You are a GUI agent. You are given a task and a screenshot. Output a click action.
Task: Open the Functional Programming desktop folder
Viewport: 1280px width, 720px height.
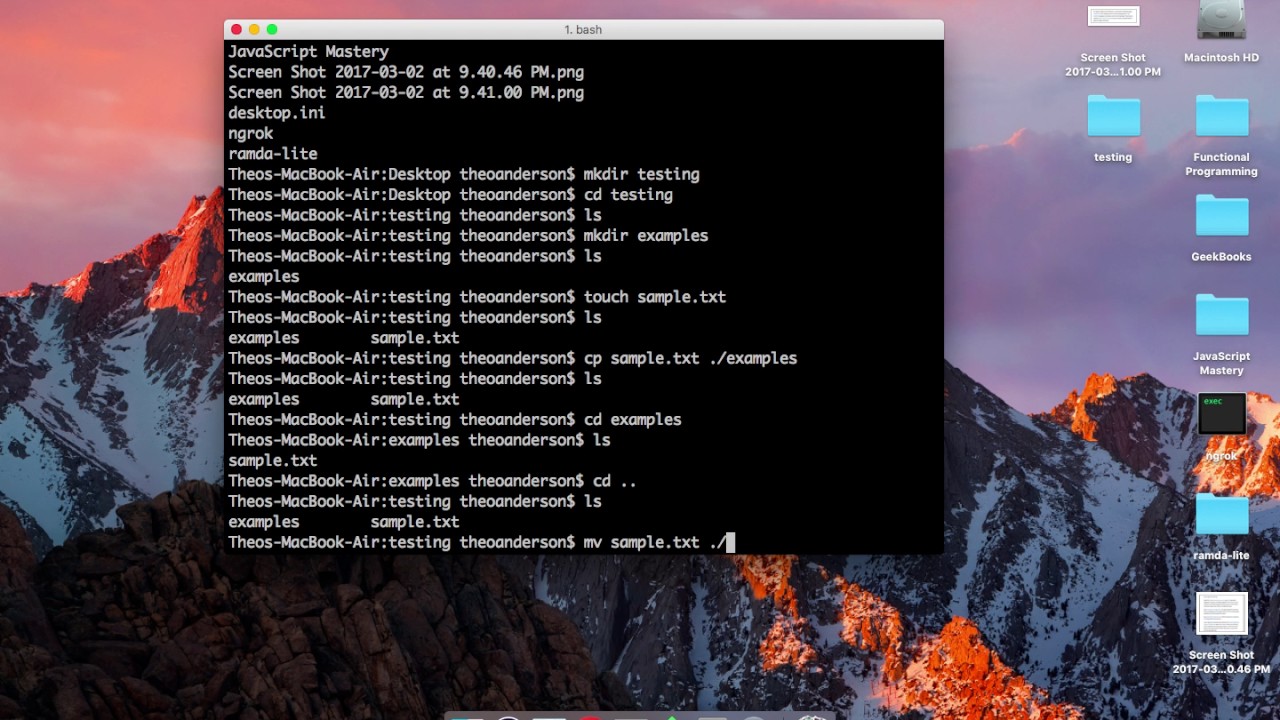1221,117
